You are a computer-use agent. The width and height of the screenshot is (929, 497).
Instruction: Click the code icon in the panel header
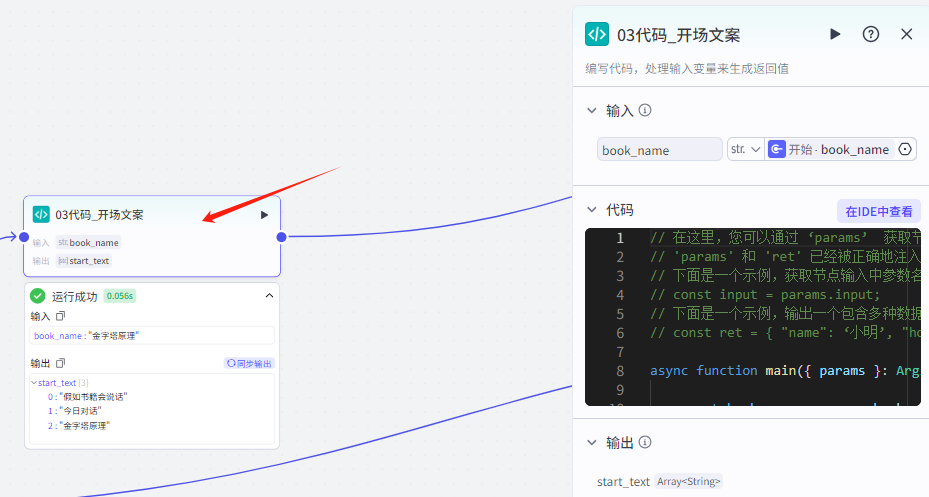click(x=597, y=34)
